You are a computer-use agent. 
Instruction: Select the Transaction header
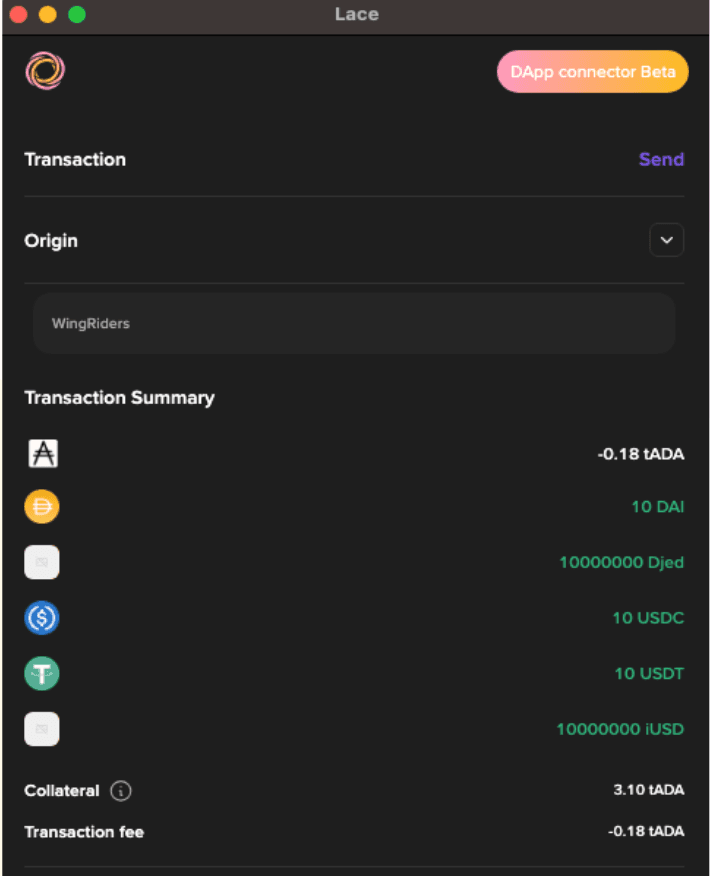75,159
